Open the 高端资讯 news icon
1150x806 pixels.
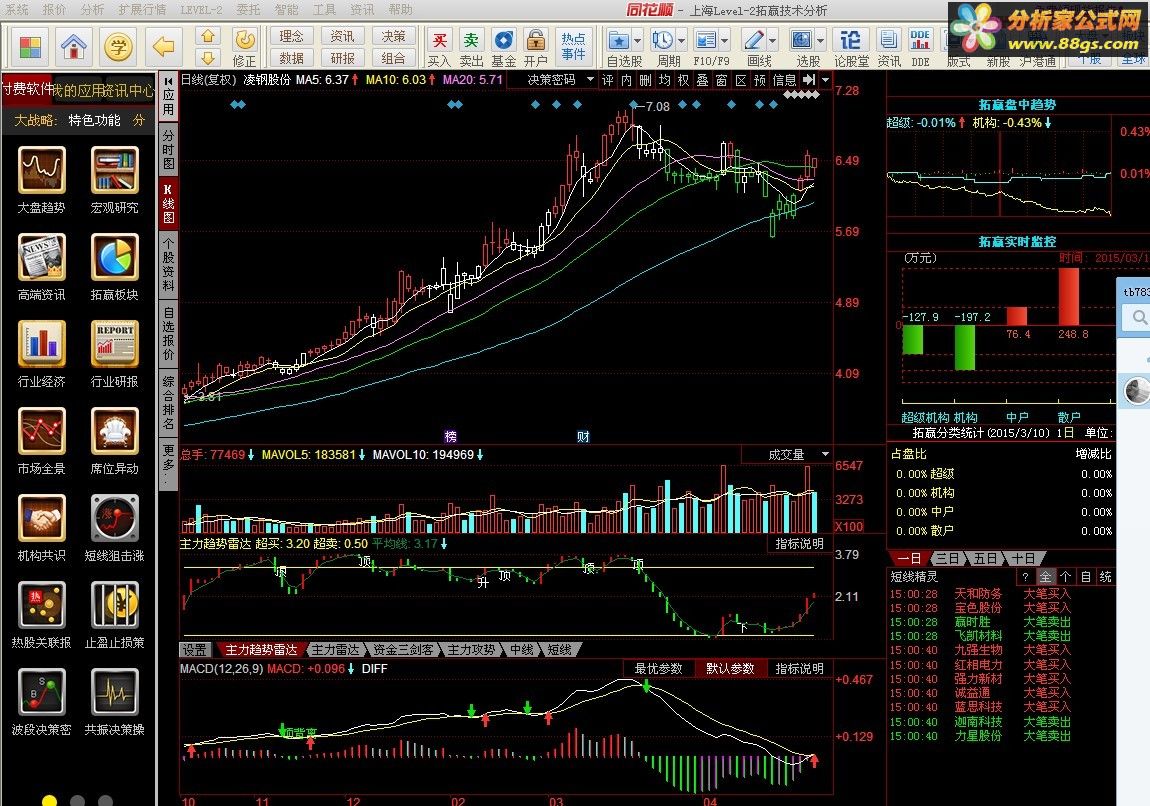pos(42,257)
